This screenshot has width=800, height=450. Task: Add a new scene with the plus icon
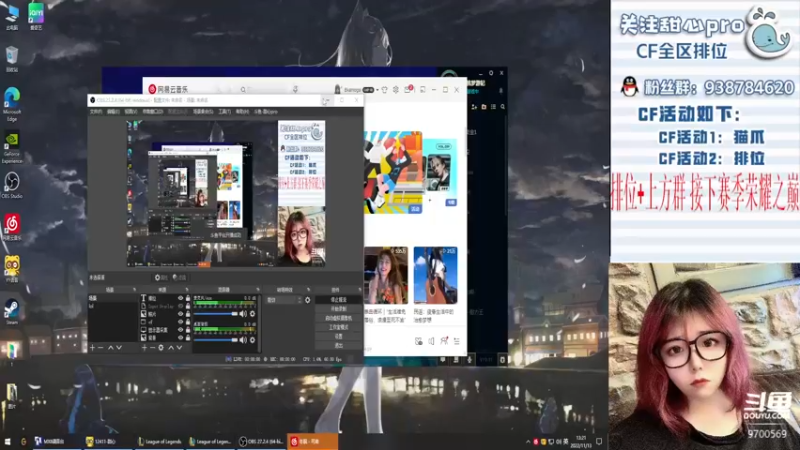coord(92,347)
